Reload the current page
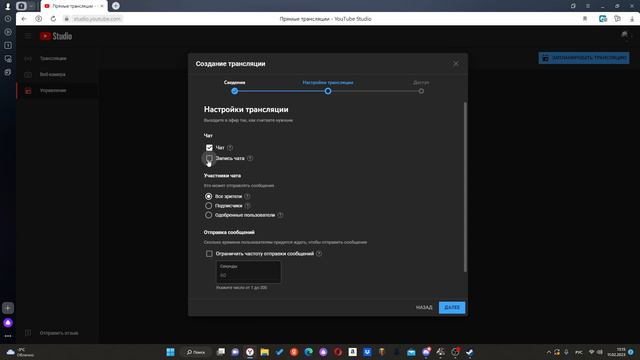Screen dimensions: 640x360 pyautogui.click(x=53, y=19)
